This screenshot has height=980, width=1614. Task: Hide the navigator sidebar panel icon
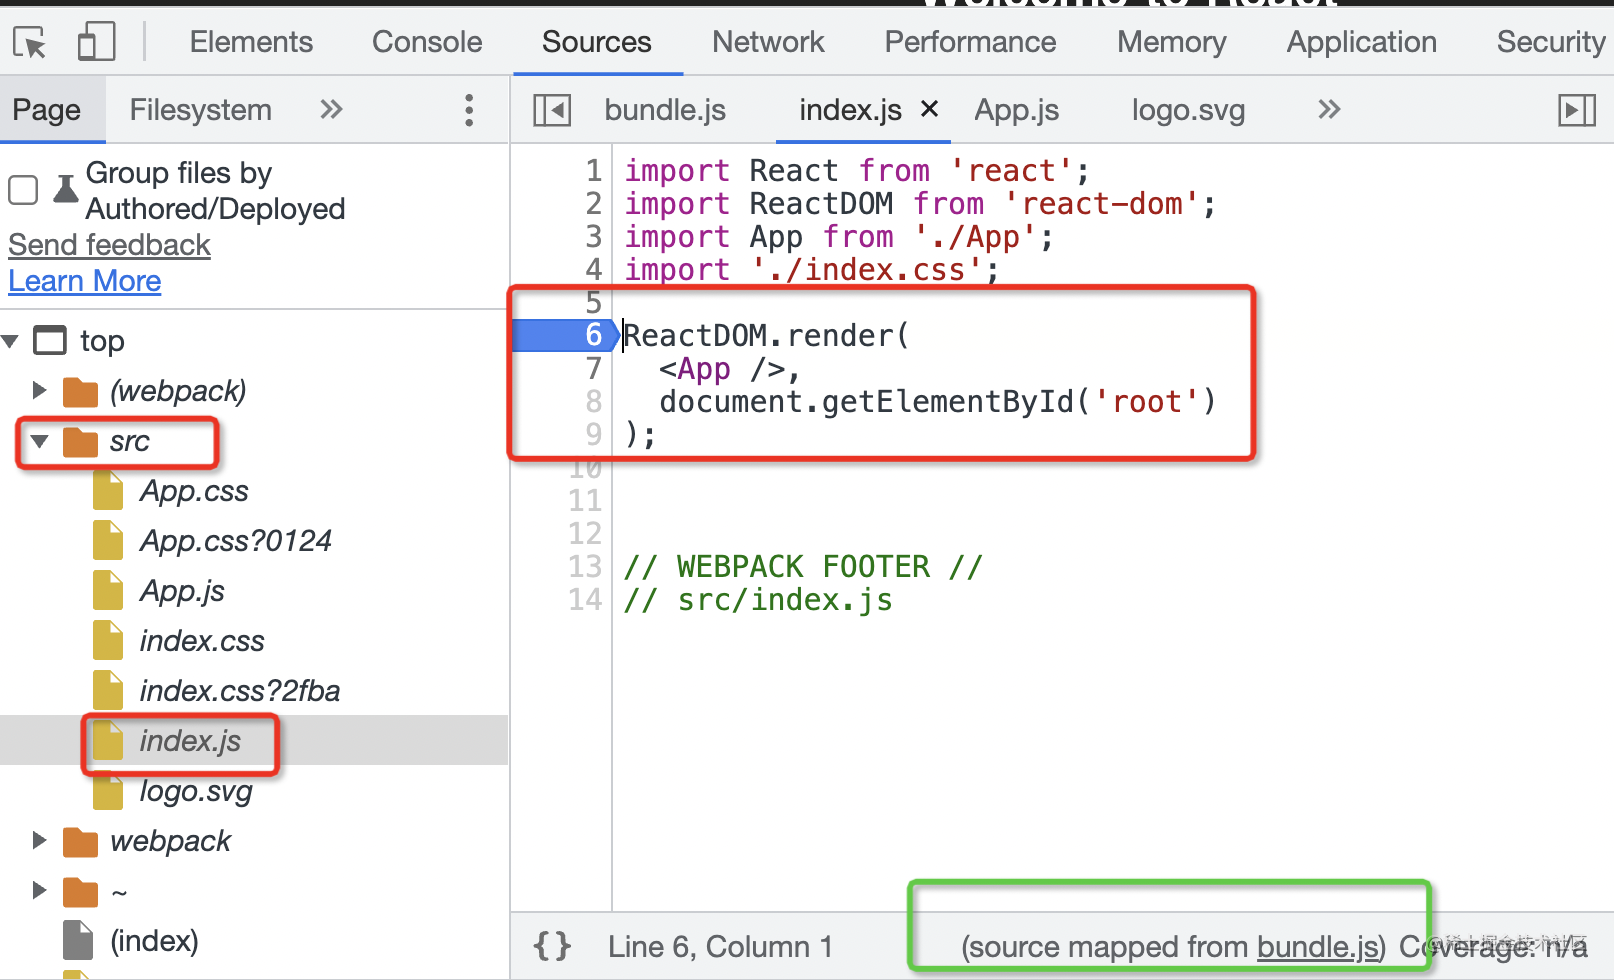click(552, 110)
